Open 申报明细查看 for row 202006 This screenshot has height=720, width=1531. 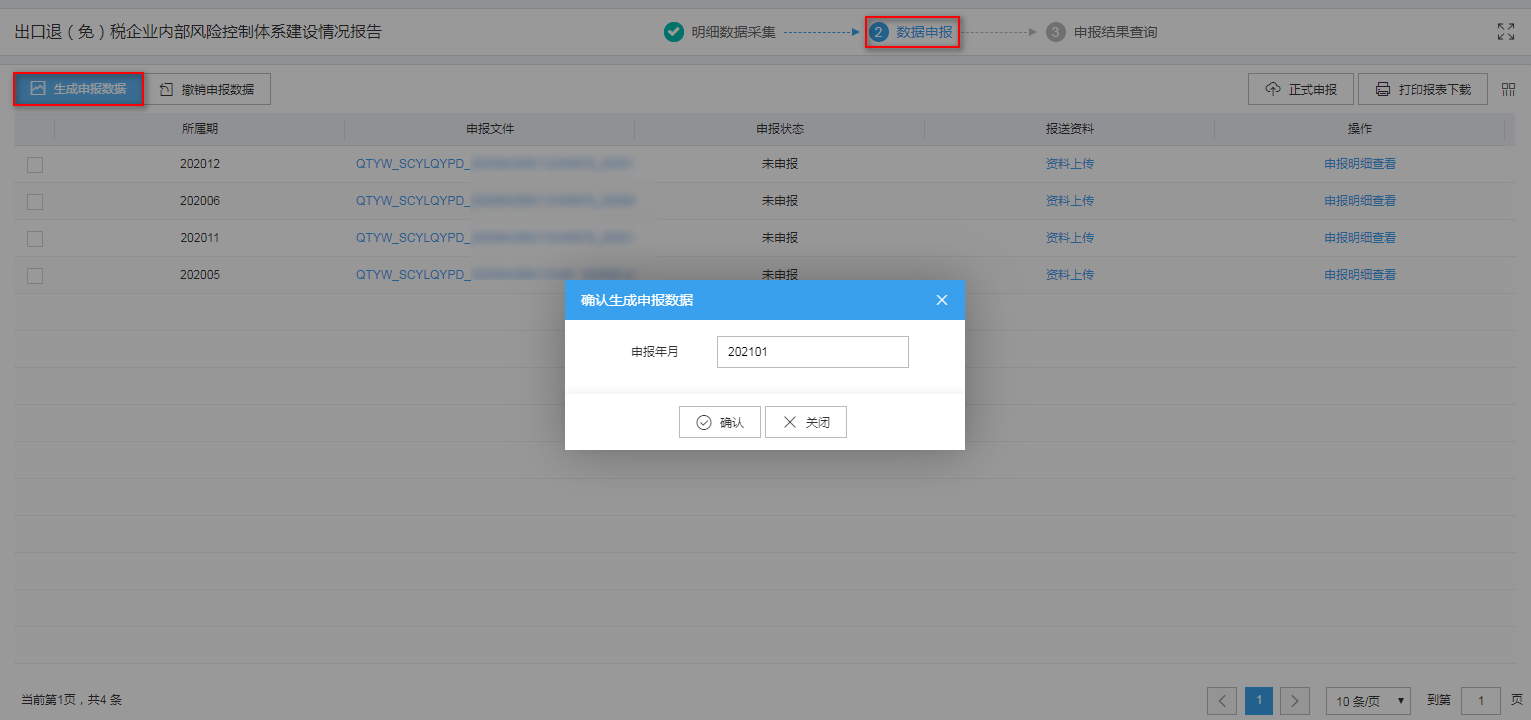[x=1360, y=201]
